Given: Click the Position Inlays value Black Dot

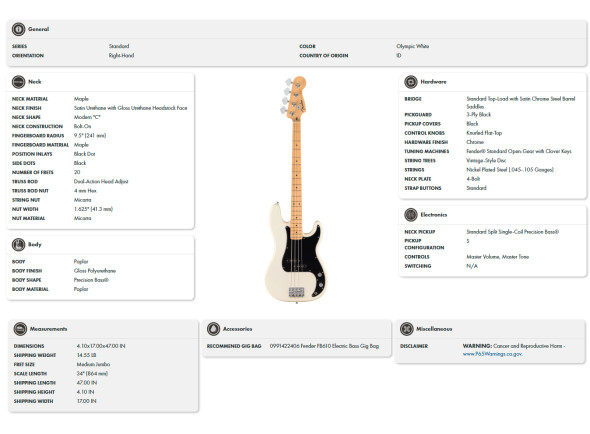Looking at the screenshot, I should tap(84, 154).
